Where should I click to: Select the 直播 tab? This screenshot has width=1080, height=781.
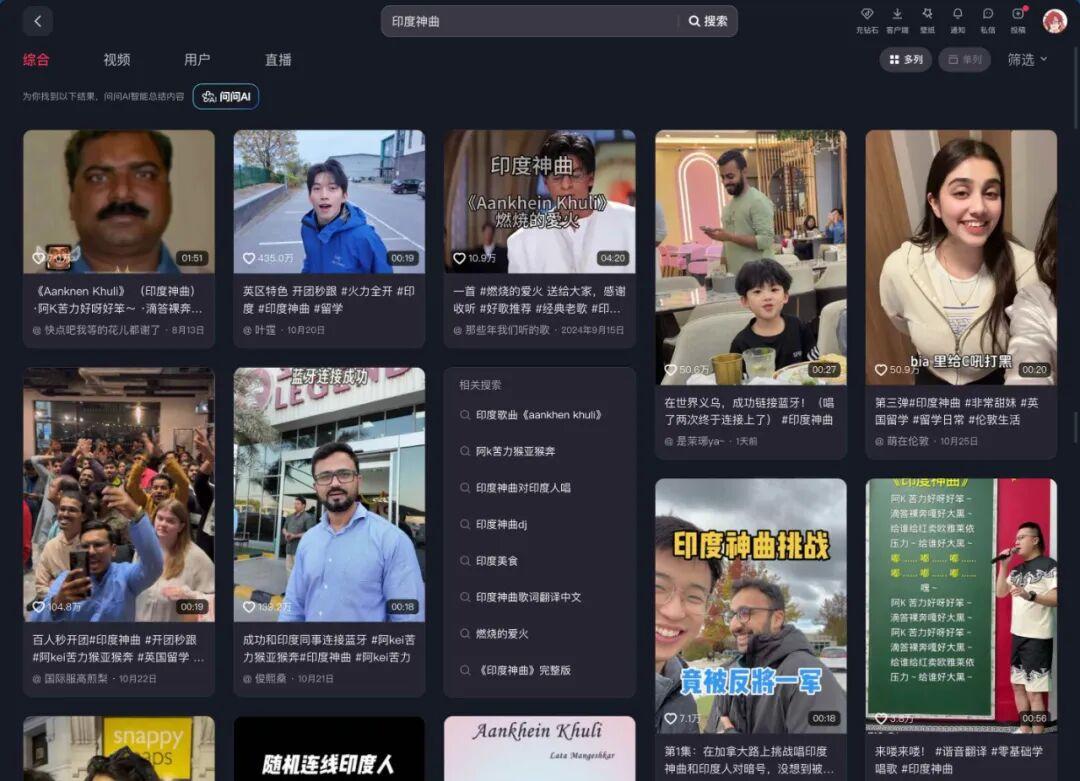coord(278,60)
